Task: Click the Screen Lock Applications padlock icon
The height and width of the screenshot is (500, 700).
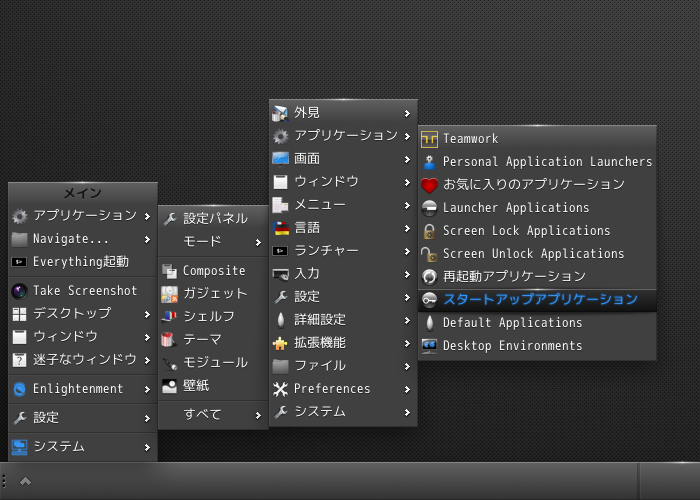Action: (429, 231)
